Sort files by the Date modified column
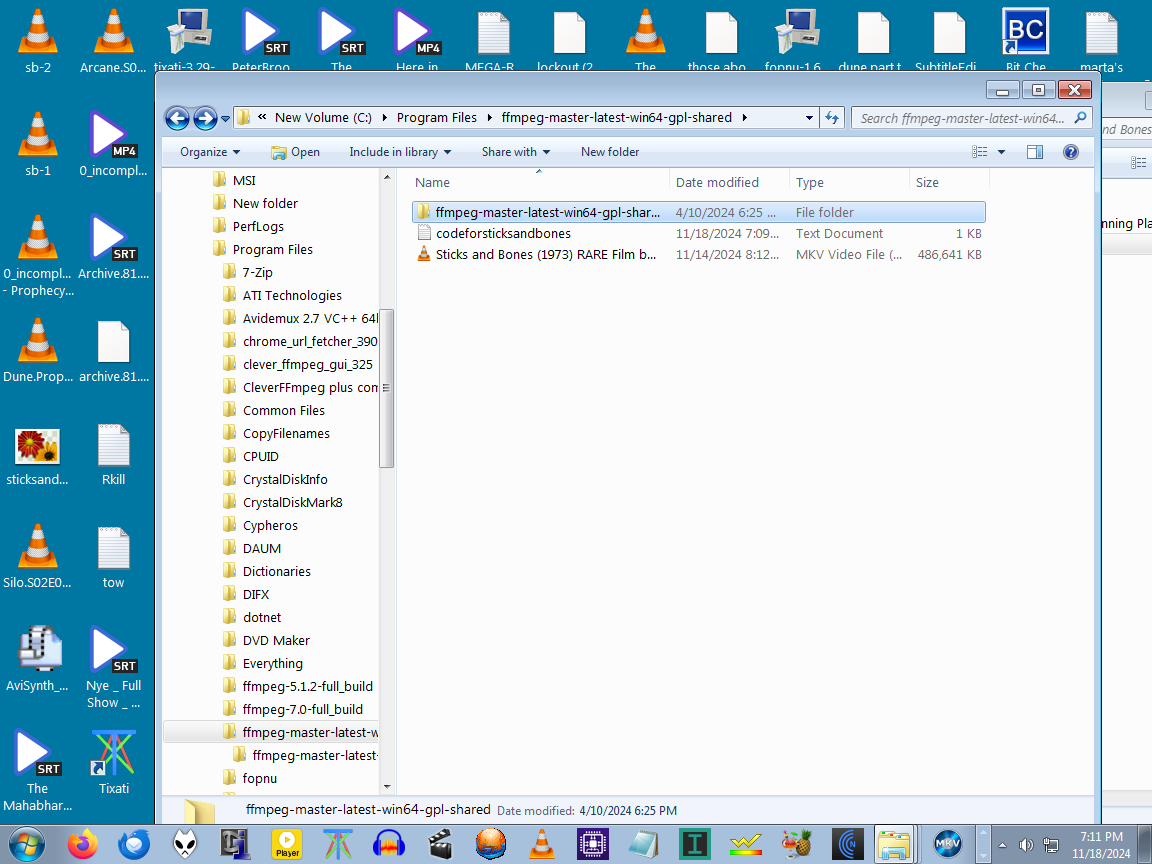Image resolution: width=1152 pixels, height=864 pixels. tap(729, 182)
